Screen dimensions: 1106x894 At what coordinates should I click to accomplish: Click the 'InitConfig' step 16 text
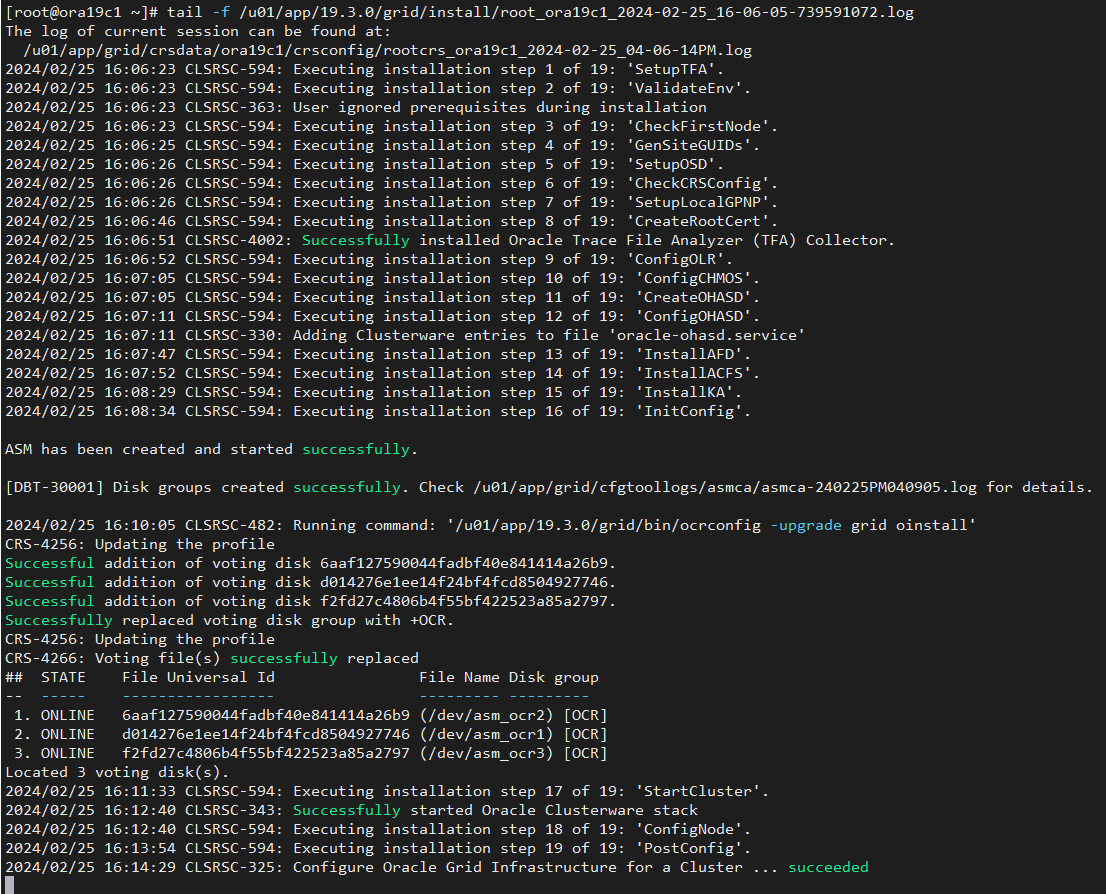[x=689, y=412]
